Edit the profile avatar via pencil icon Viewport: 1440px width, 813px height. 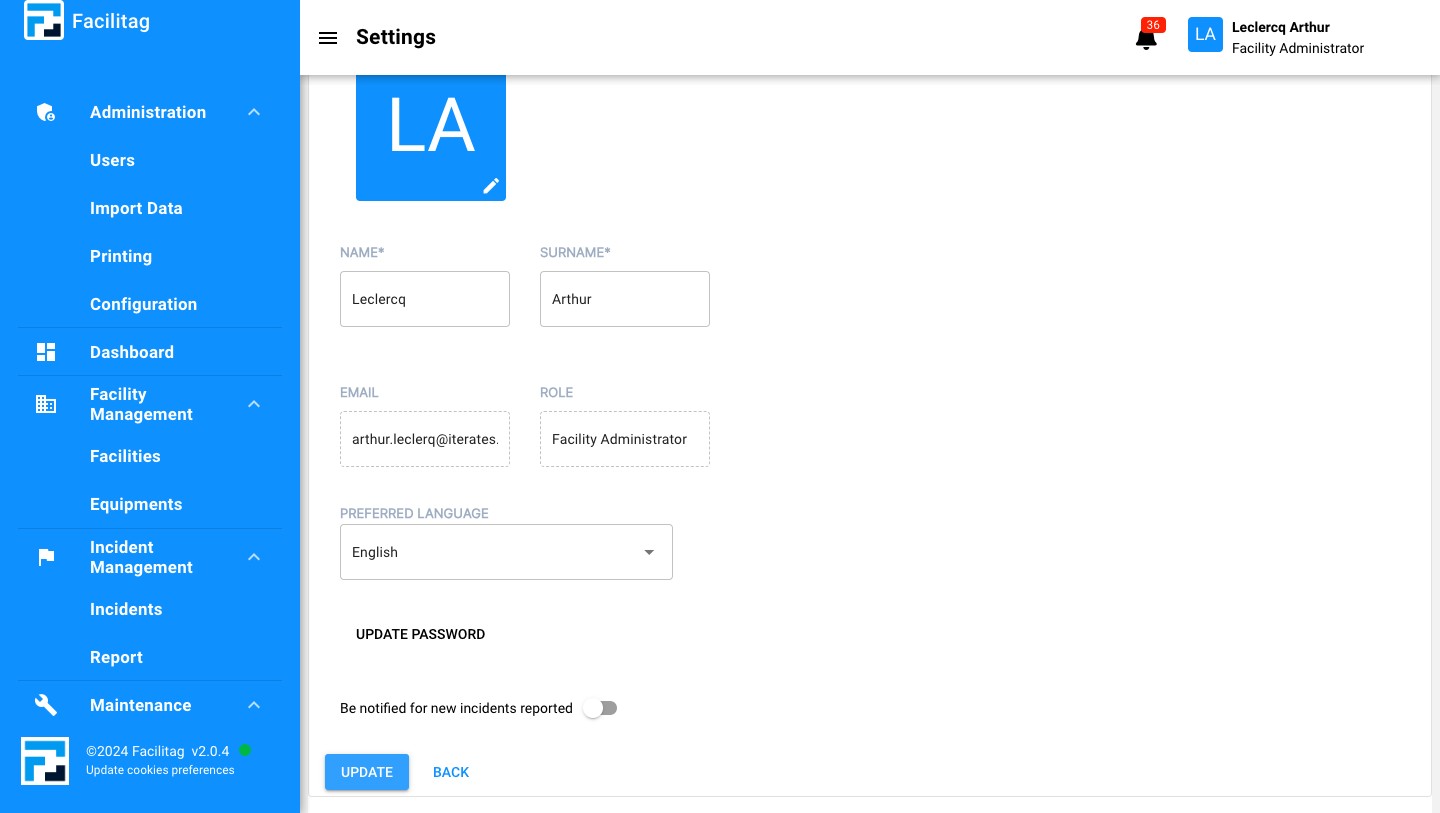pos(491,186)
